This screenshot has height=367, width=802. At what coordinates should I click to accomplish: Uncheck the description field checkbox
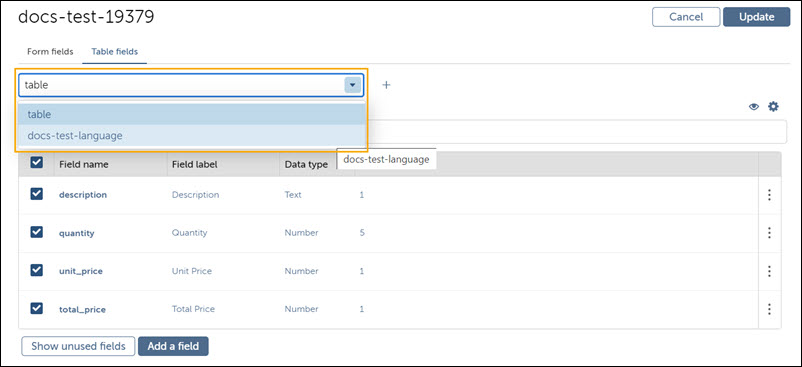37,194
